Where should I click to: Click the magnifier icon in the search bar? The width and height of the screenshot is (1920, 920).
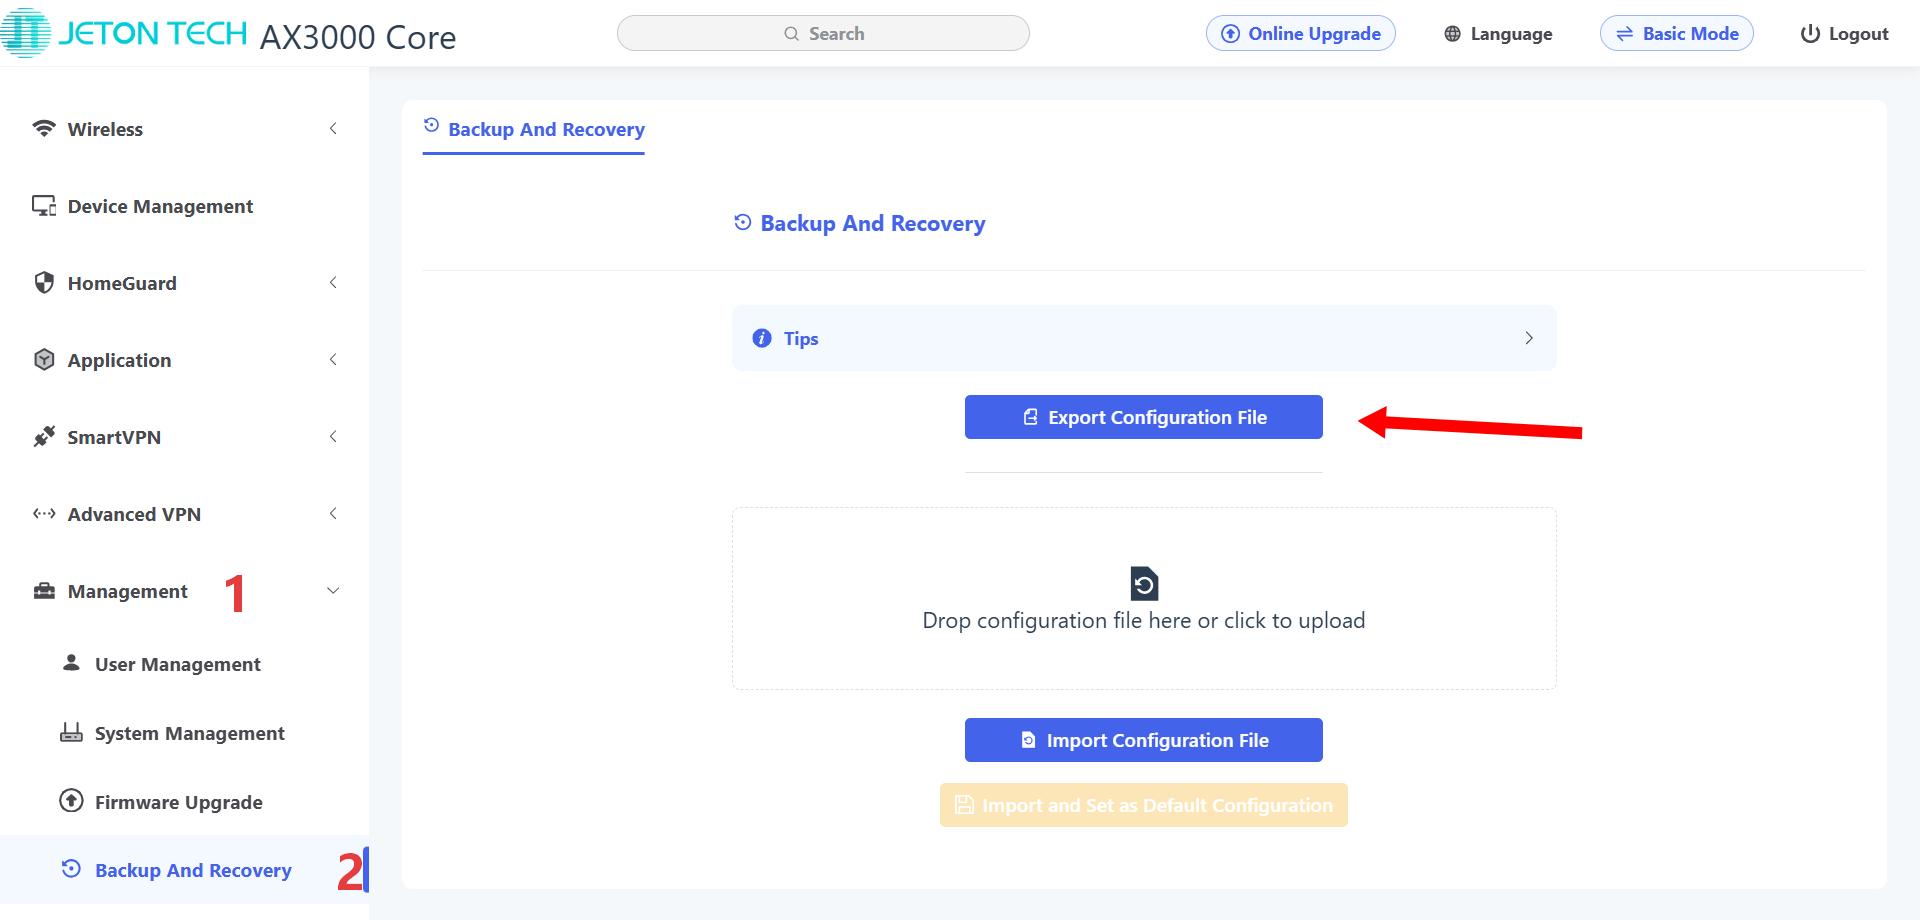coord(791,34)
